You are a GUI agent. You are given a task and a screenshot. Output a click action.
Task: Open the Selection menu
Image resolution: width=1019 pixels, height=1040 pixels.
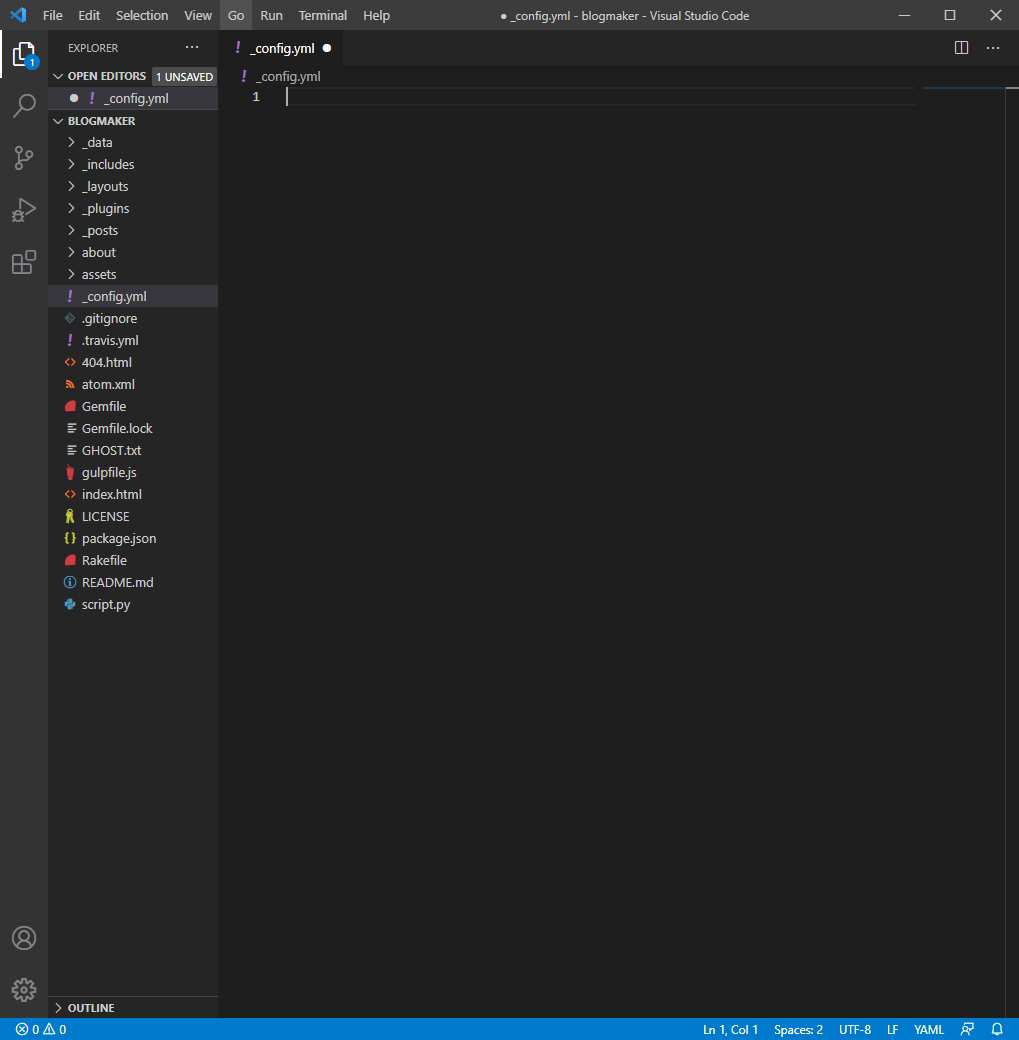pos(142,15)
